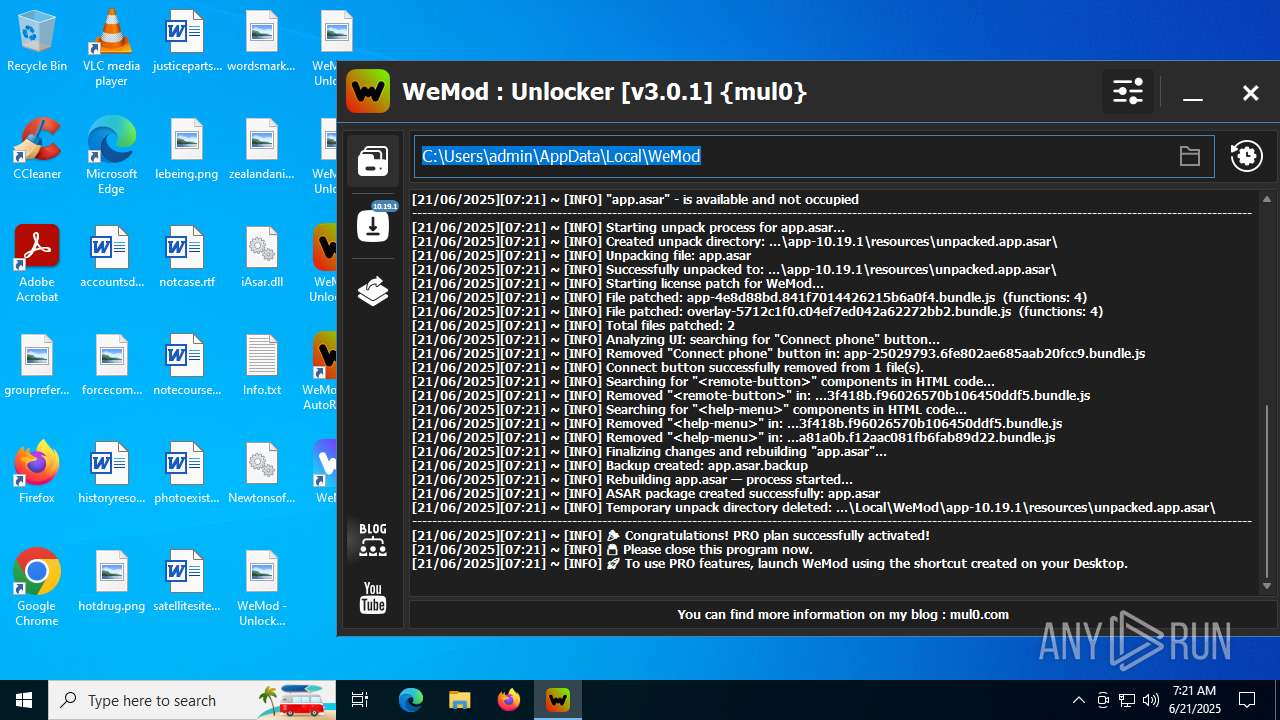Click the WeMod logo in title bar
The width and height of the screenshot is (1280, 720).
(368, 92)
